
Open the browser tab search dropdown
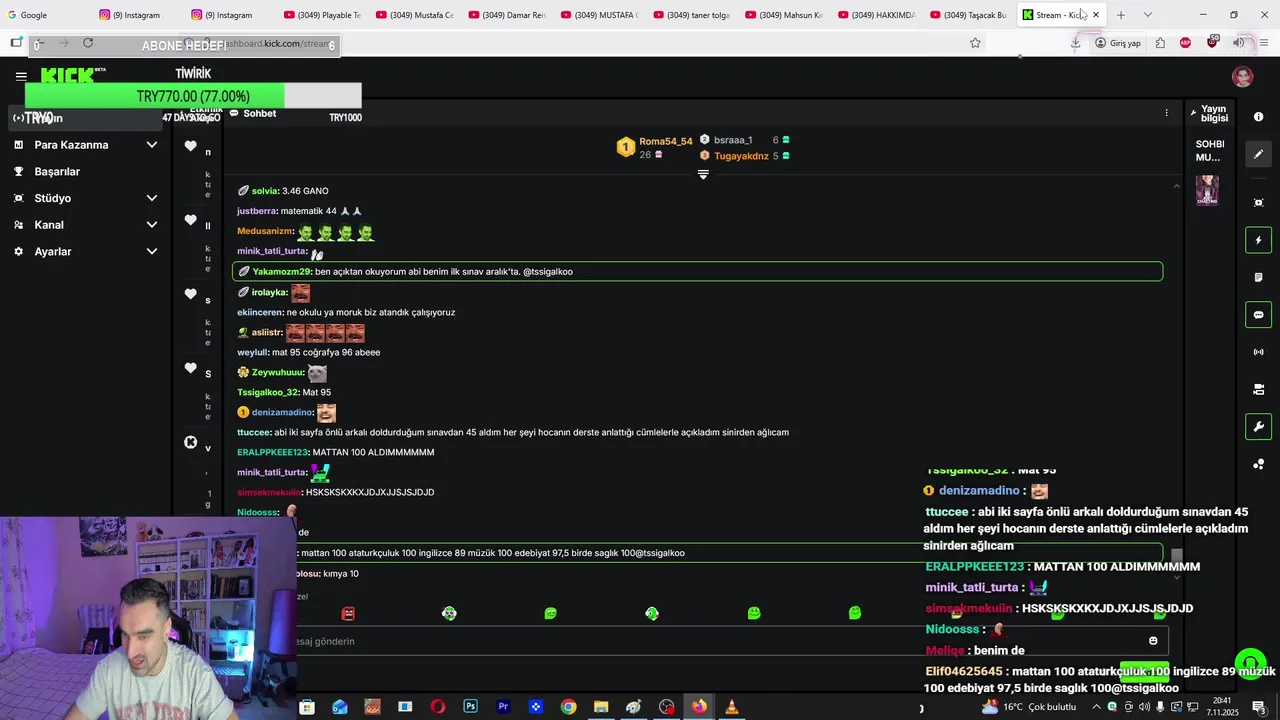pyautogui.click(x=1147, y=15)
